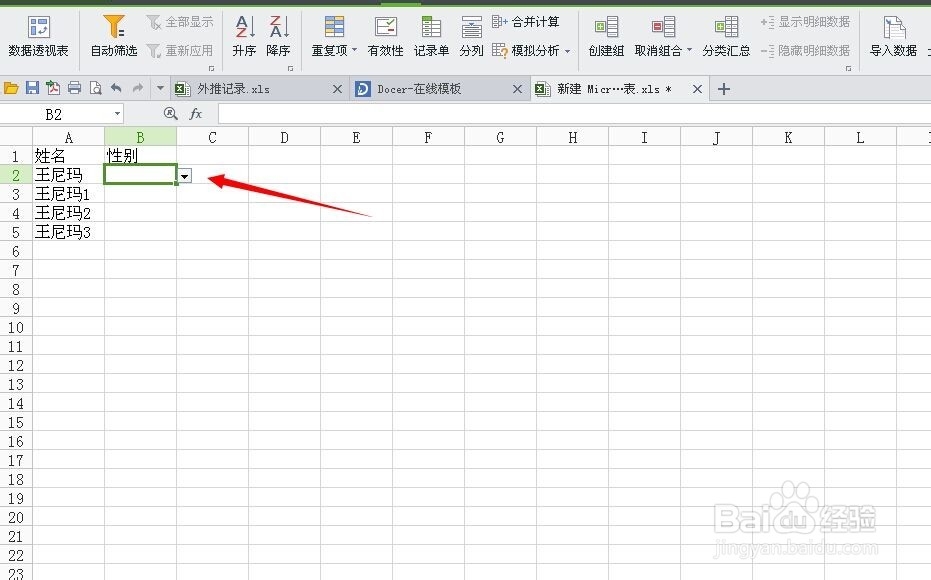
Task: Close the Docer-在线模板 tab
Action: point(517,89)
